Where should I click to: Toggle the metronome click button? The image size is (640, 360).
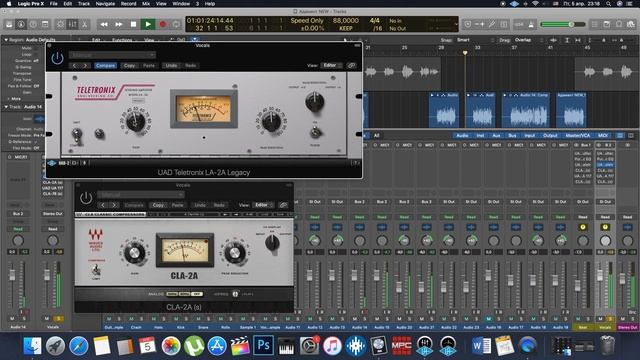tap(531, 24)
